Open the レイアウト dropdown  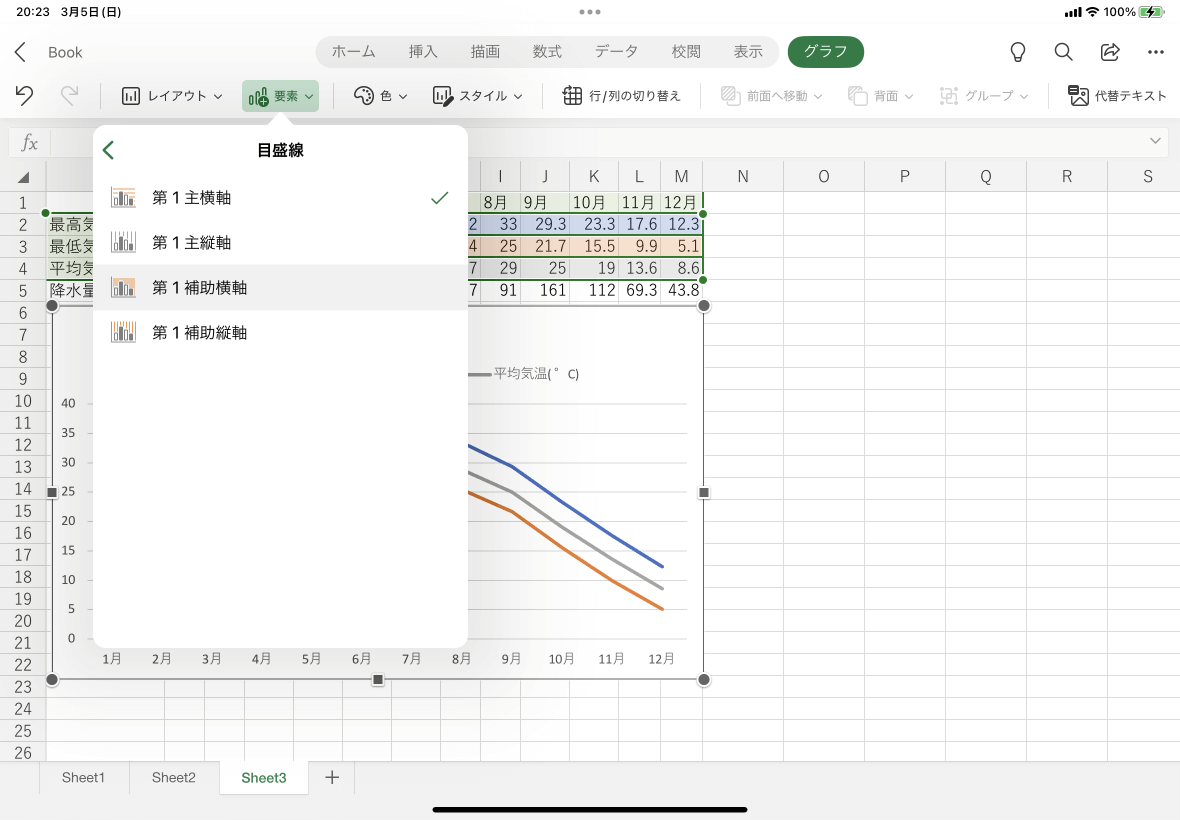pyautogui.click(x=172, y=96)
